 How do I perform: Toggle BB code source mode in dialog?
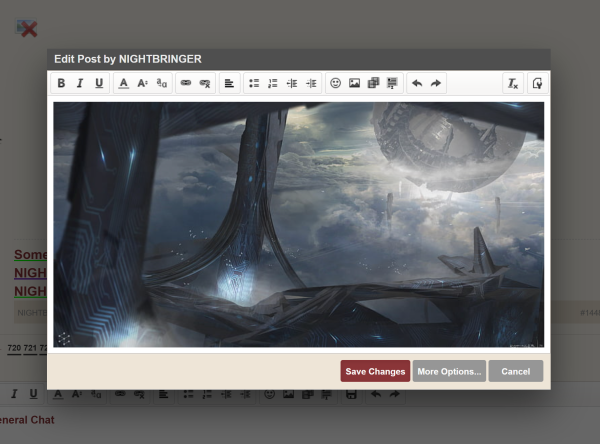point(538,83)
